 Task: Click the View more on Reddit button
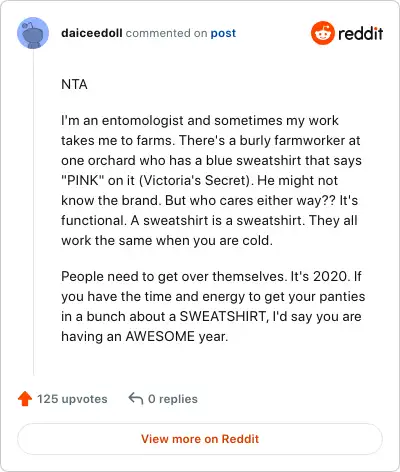tap(200, 439)
